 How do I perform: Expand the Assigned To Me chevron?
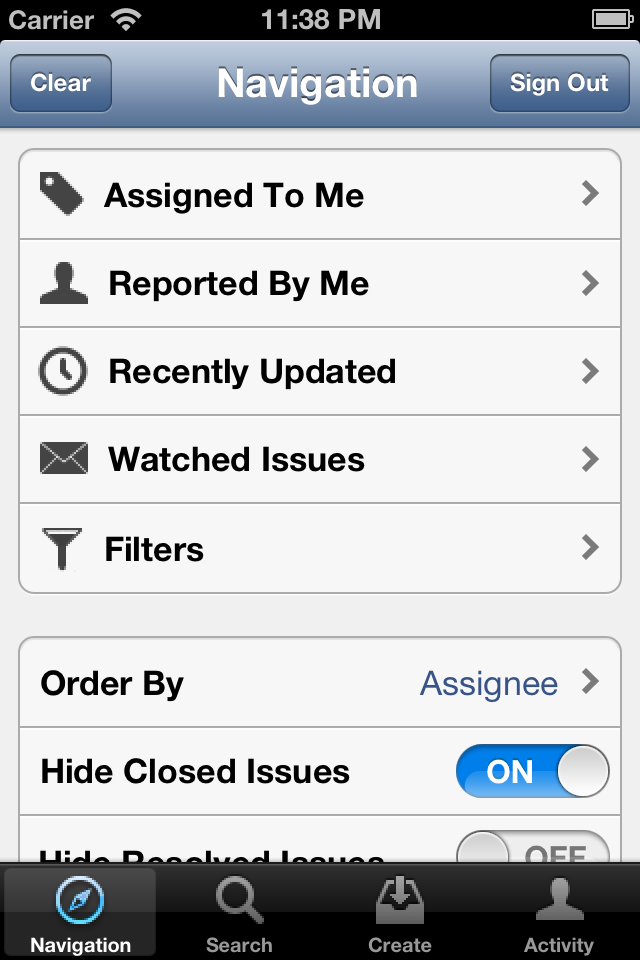[x=590, y=193]
